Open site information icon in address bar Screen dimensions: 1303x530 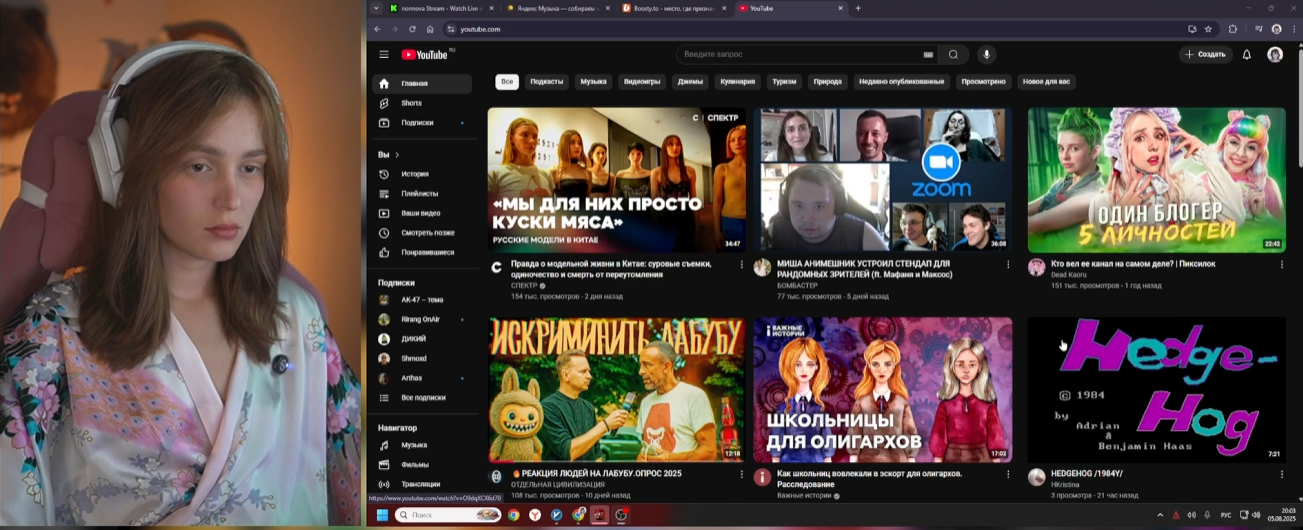pyautogui.click(x=451, y=29)
